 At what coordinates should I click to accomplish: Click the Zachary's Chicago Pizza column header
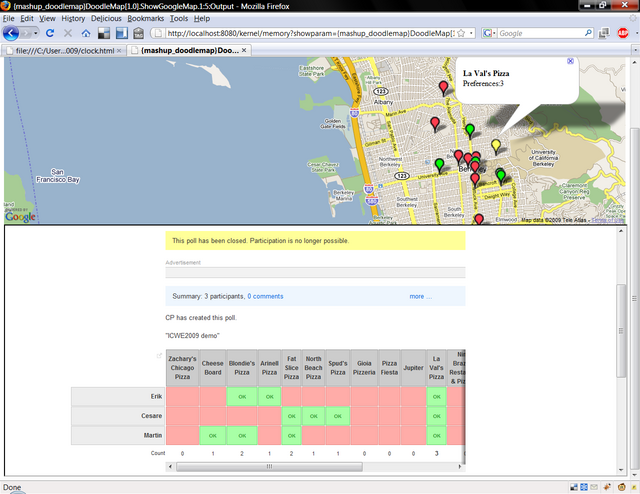(182, 367)
